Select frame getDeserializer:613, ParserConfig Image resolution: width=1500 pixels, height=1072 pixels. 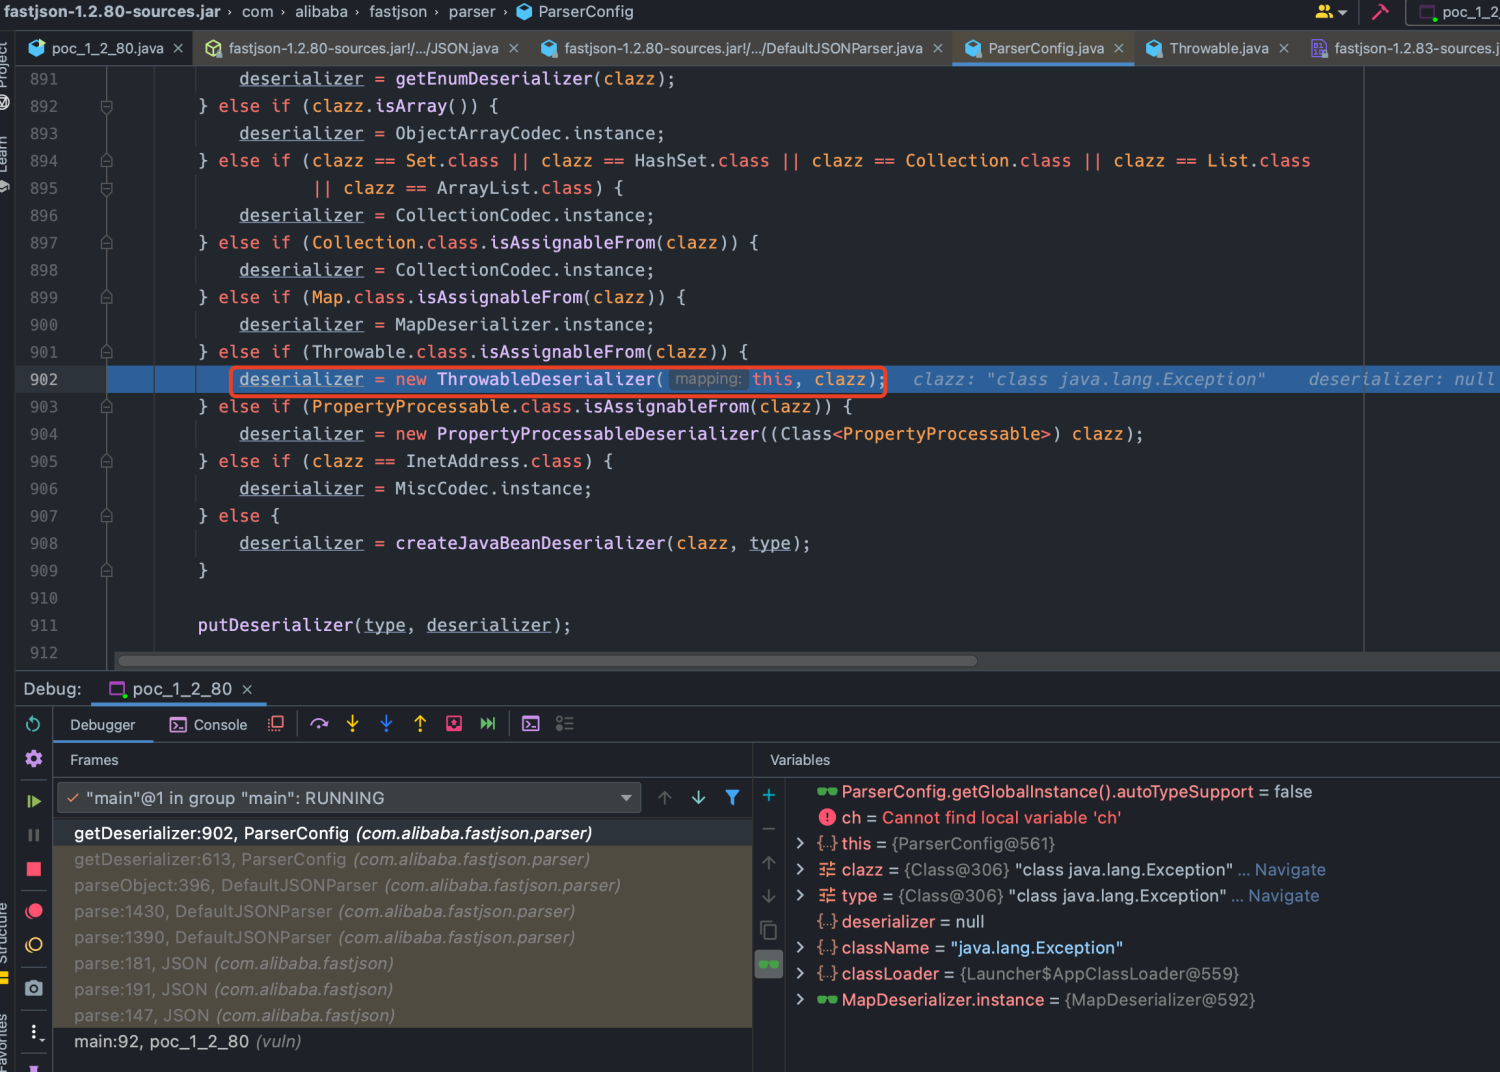402,859
